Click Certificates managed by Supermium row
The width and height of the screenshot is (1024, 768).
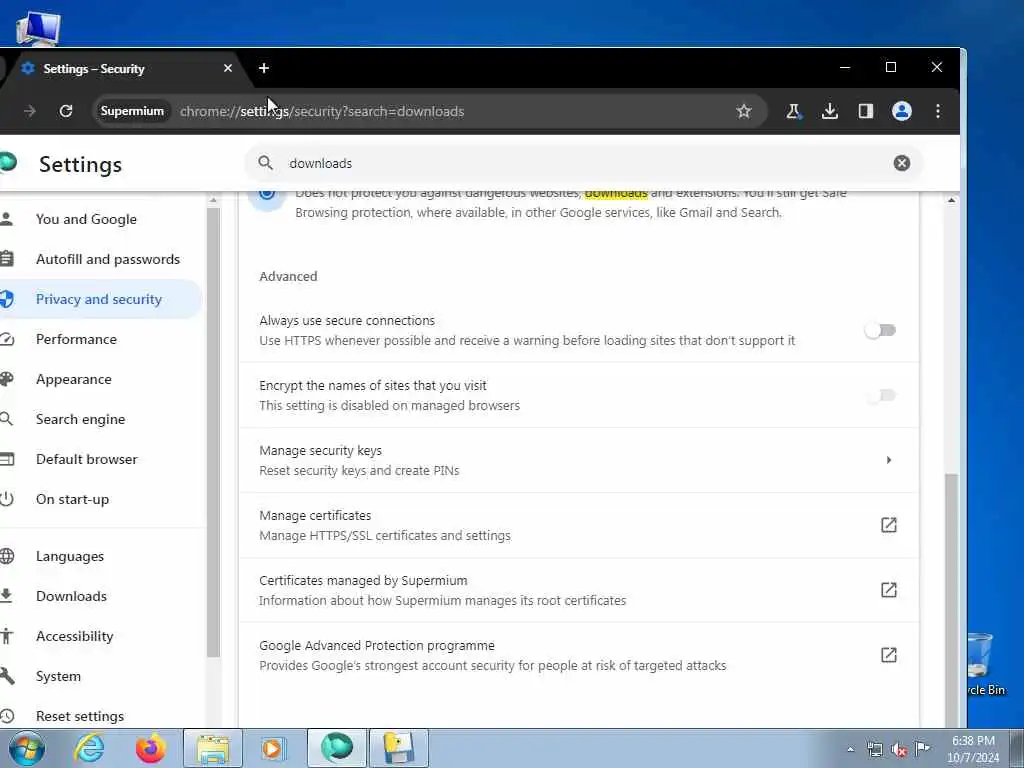tap(579, 590)
